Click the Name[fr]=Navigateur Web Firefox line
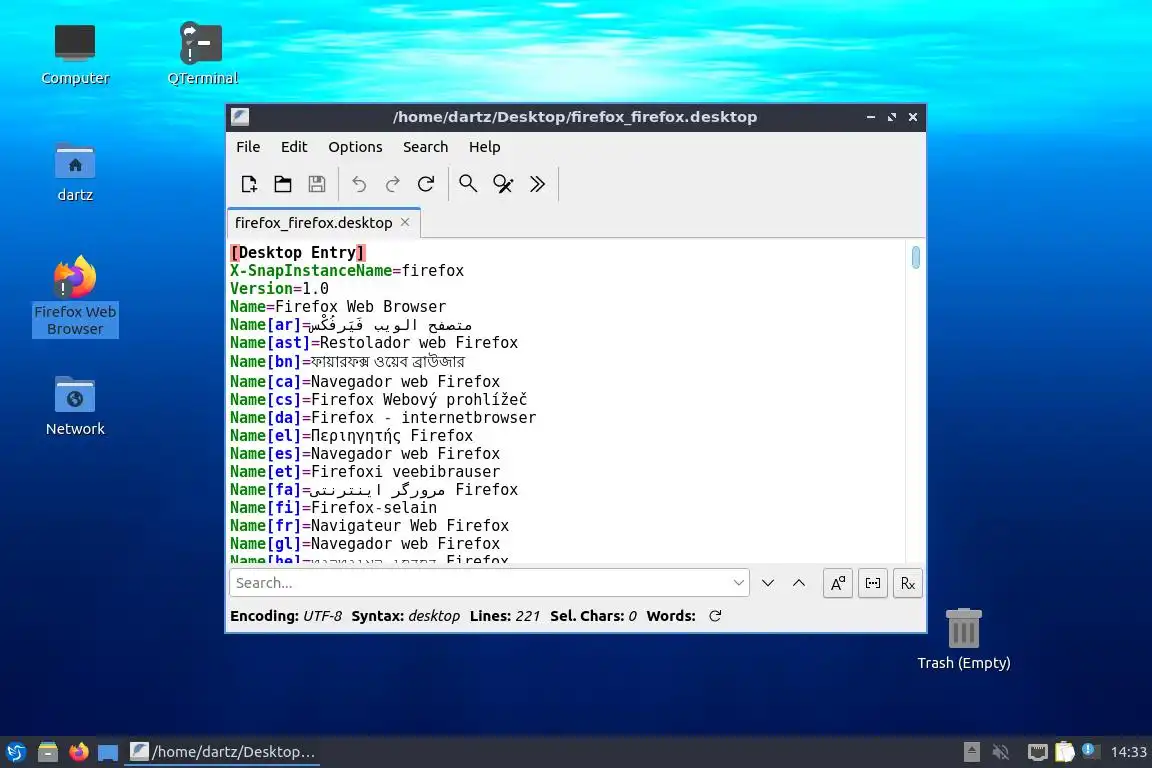The image size is (1152, 768). coord(370,525)
